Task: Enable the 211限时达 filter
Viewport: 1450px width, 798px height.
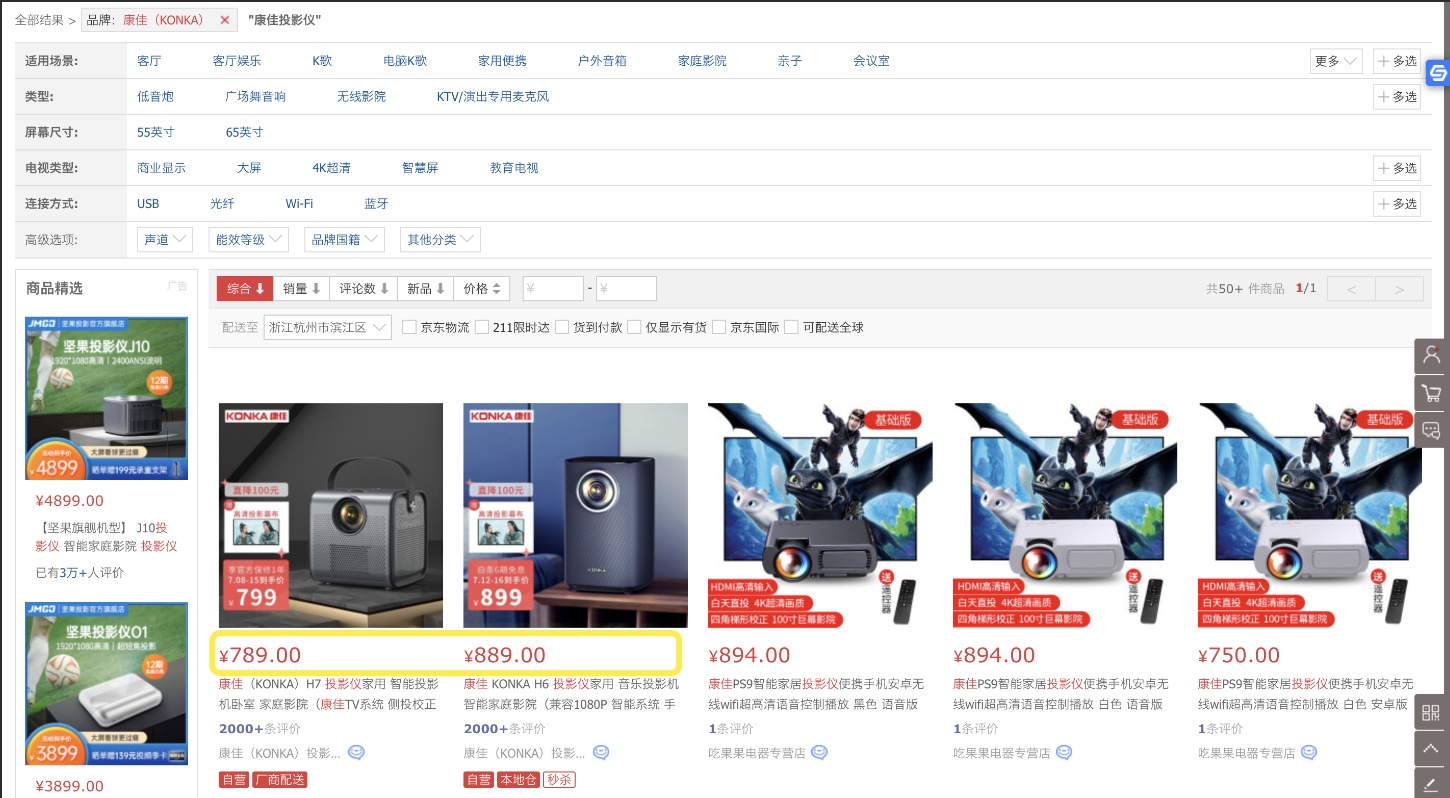Action: (x=481, y=326)
